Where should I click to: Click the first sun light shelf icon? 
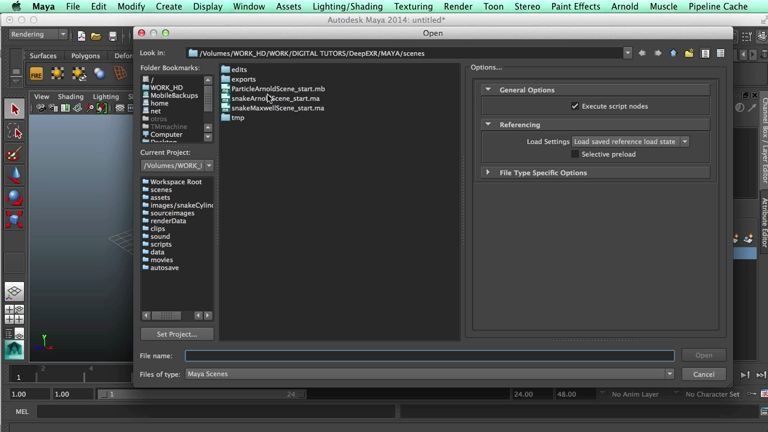click(57, 73)
